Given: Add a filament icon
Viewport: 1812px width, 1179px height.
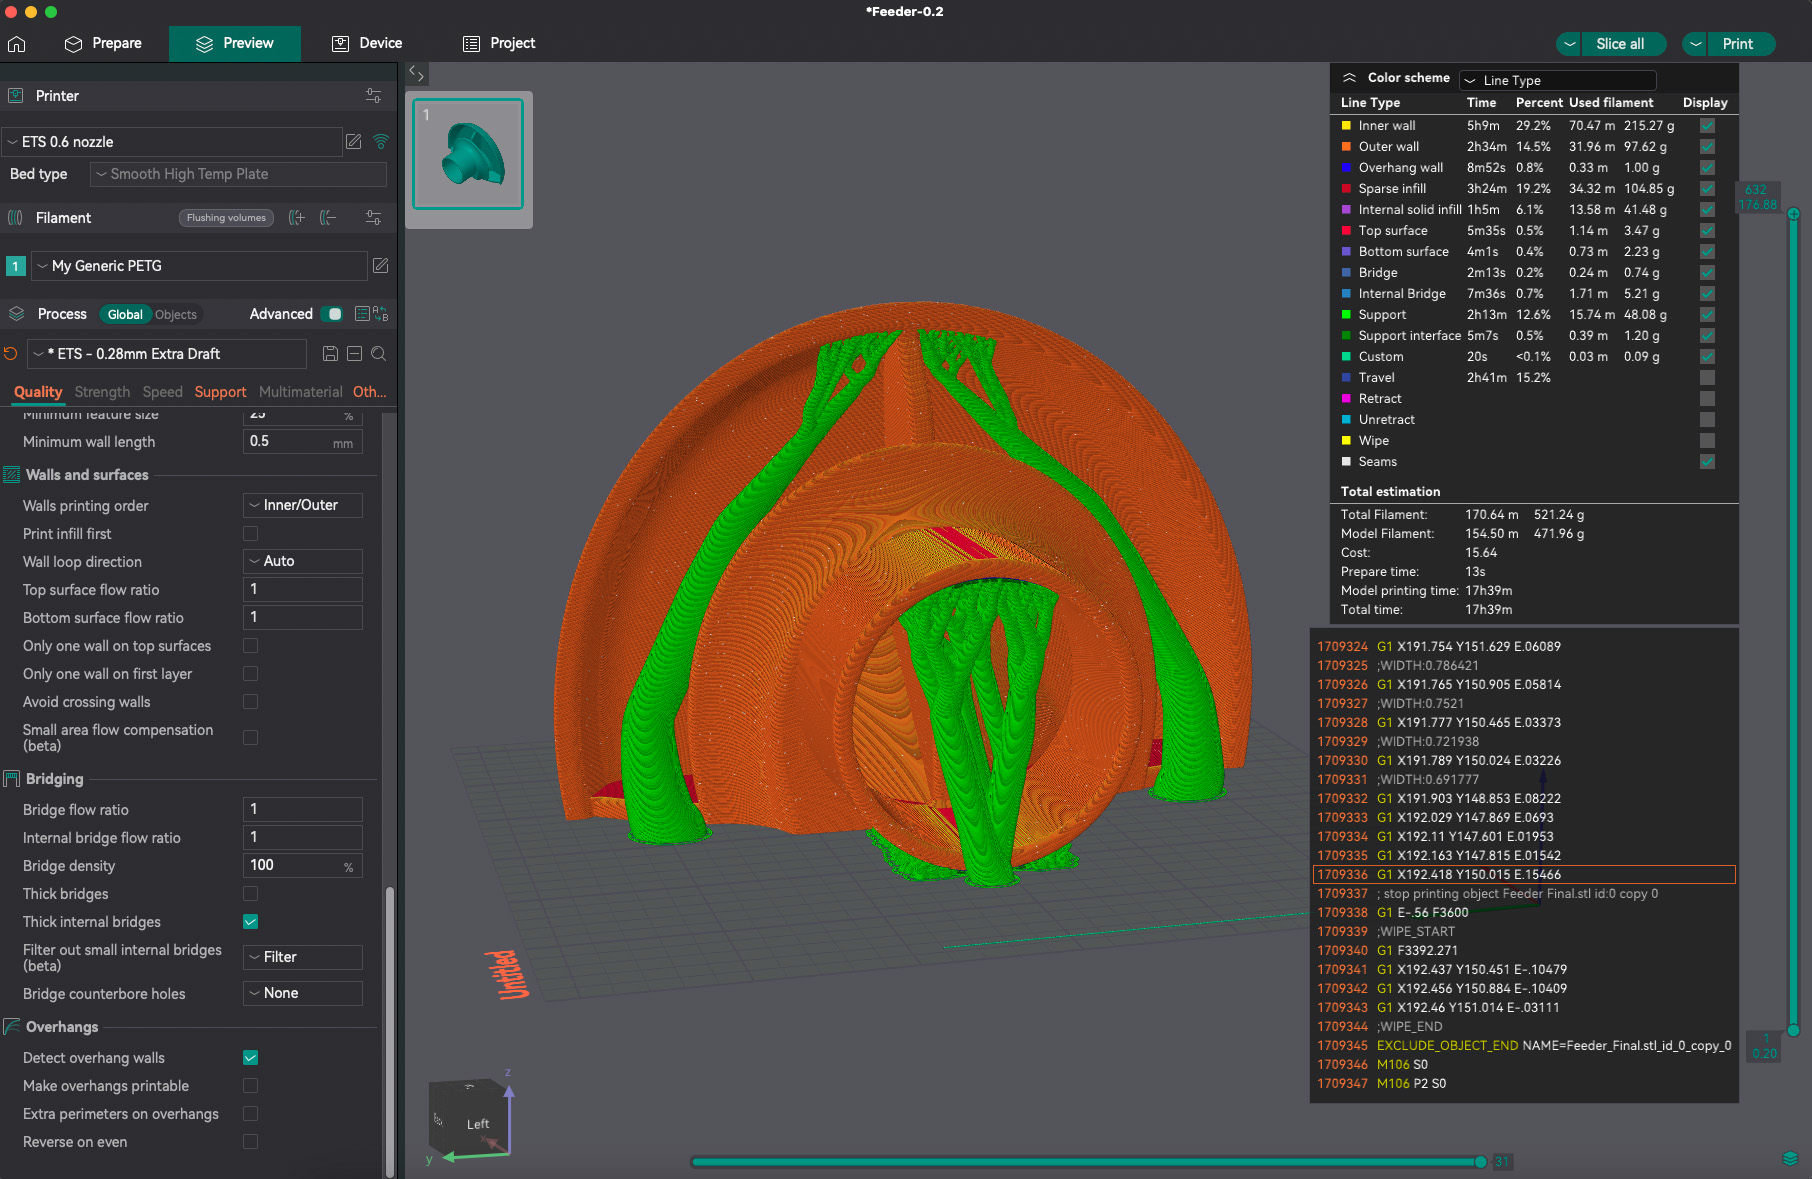Looking at the screenshot, I should (x=297, y=218).
